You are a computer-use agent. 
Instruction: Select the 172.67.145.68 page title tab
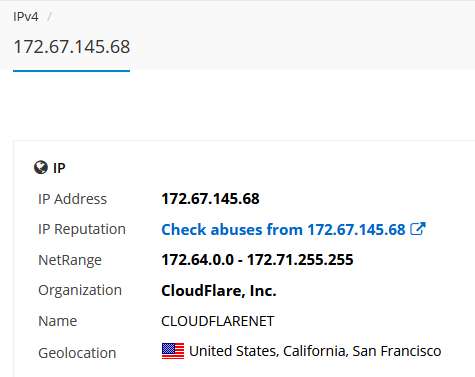(72, 47)
